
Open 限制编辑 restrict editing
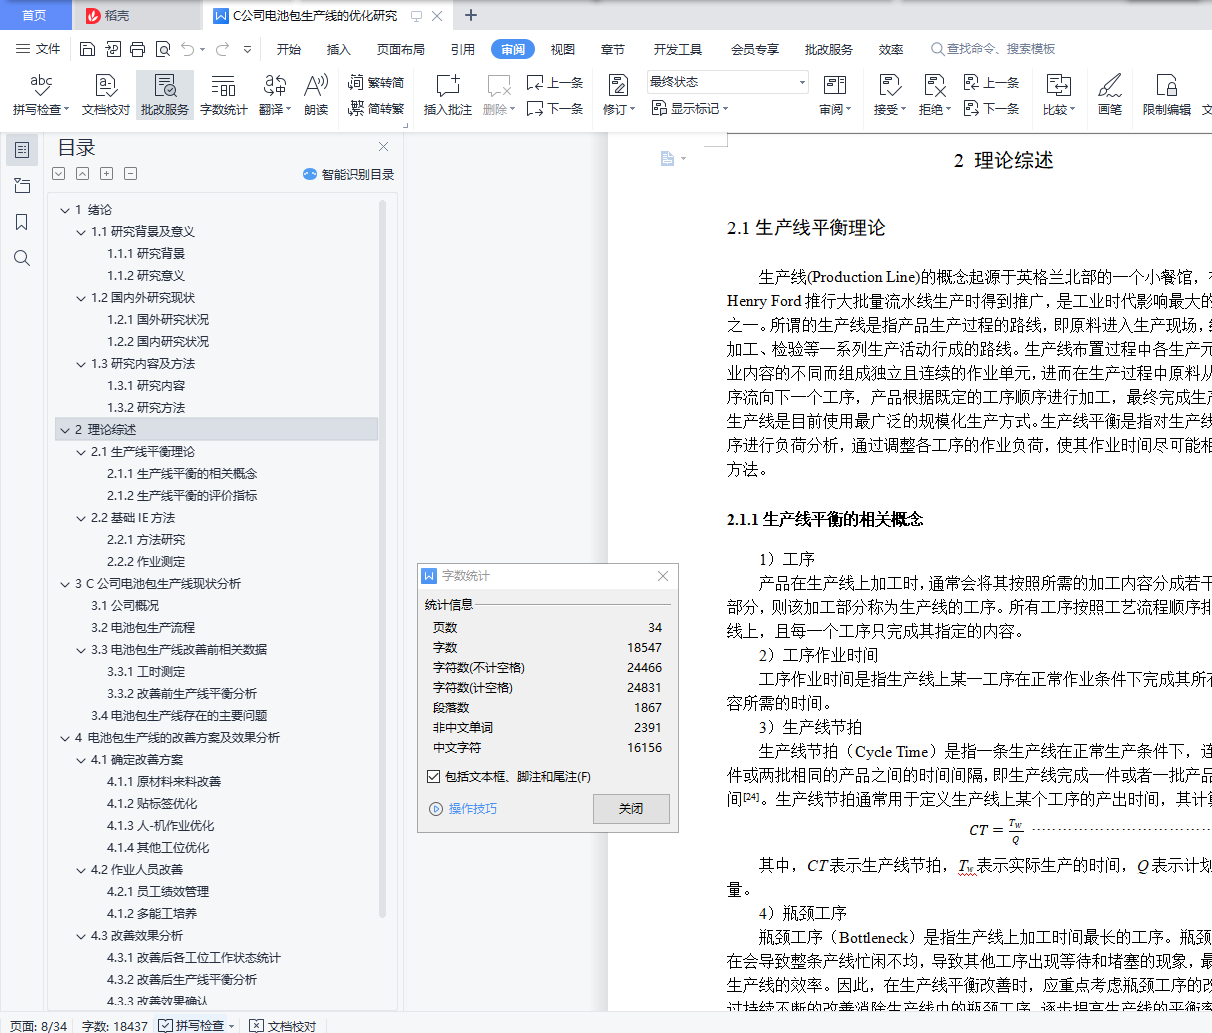click(1167, 95)
